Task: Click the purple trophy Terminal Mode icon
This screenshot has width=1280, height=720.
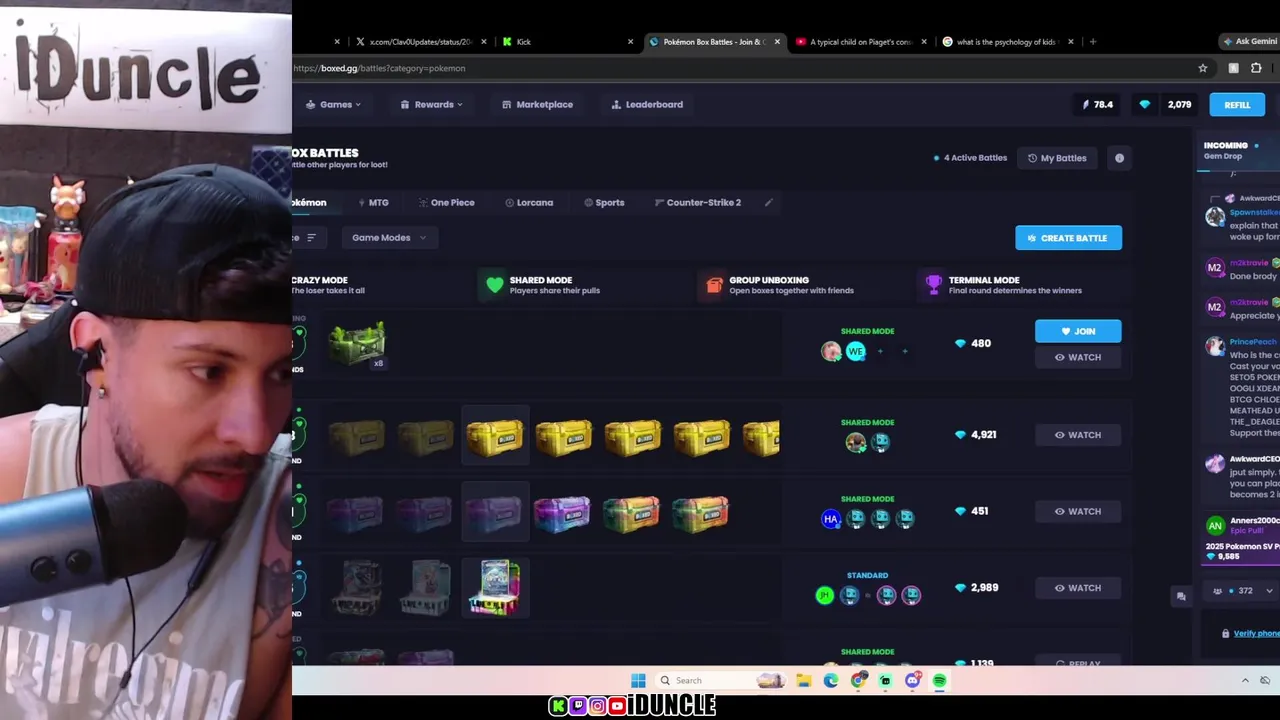Action: (x=933, y=285)
